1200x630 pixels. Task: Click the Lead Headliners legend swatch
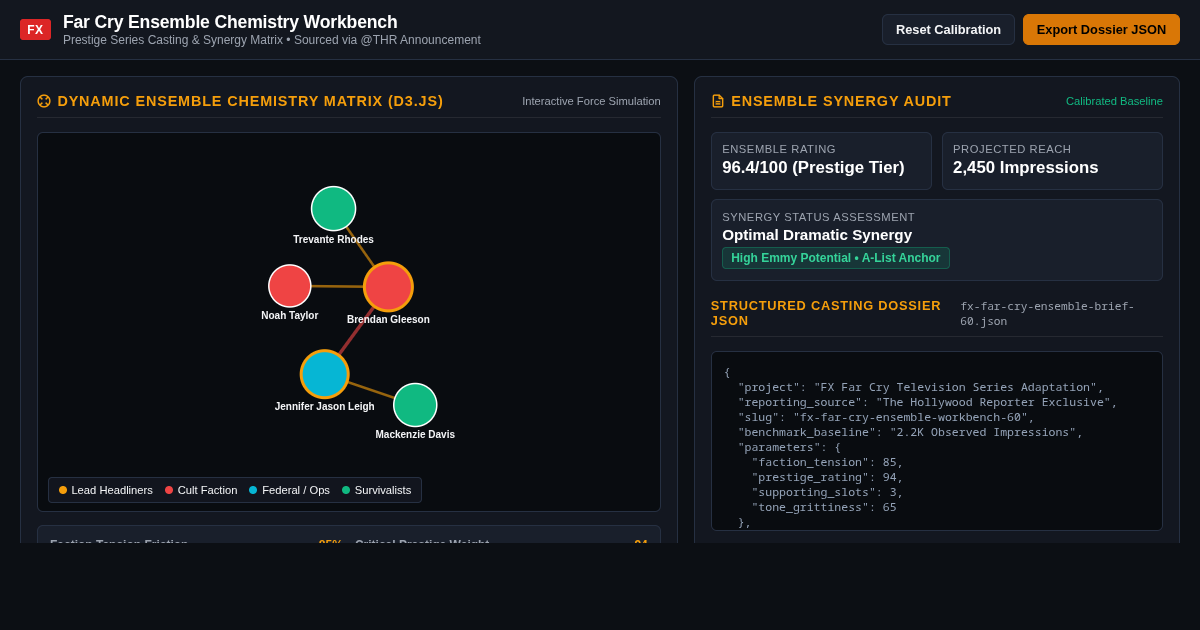tap(63, 490)
